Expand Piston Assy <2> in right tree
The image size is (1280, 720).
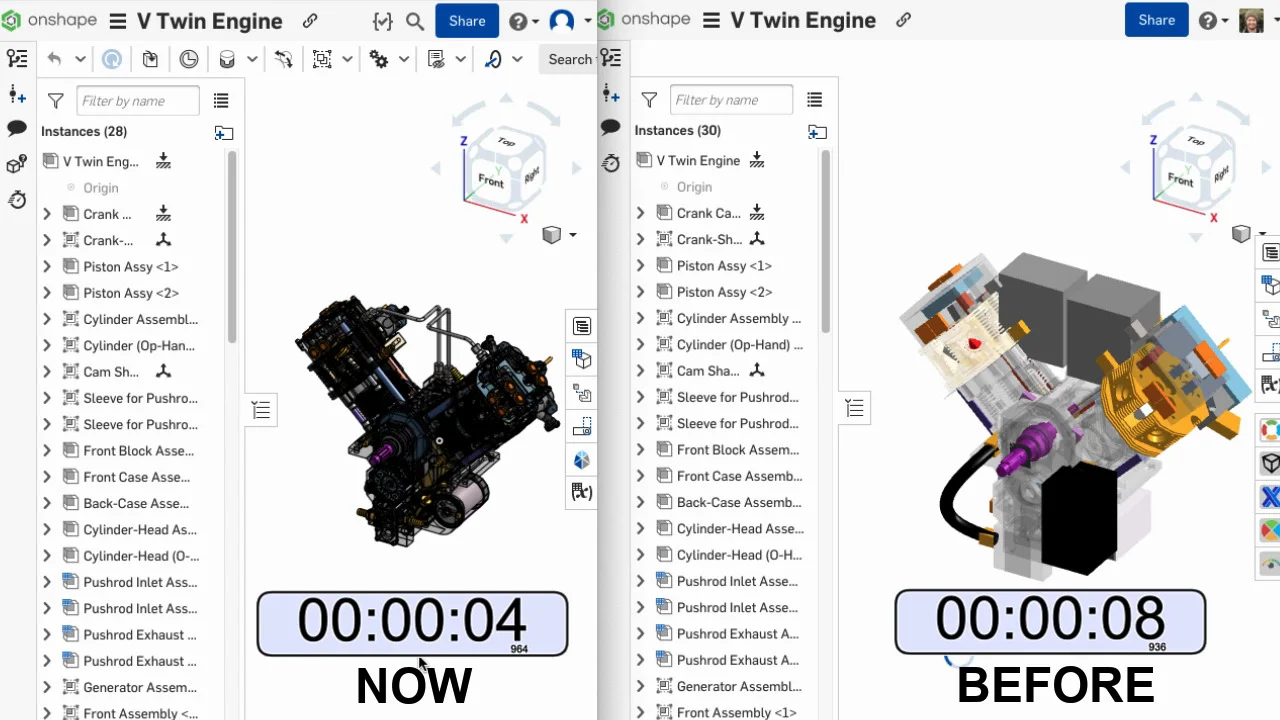(640, 292)
